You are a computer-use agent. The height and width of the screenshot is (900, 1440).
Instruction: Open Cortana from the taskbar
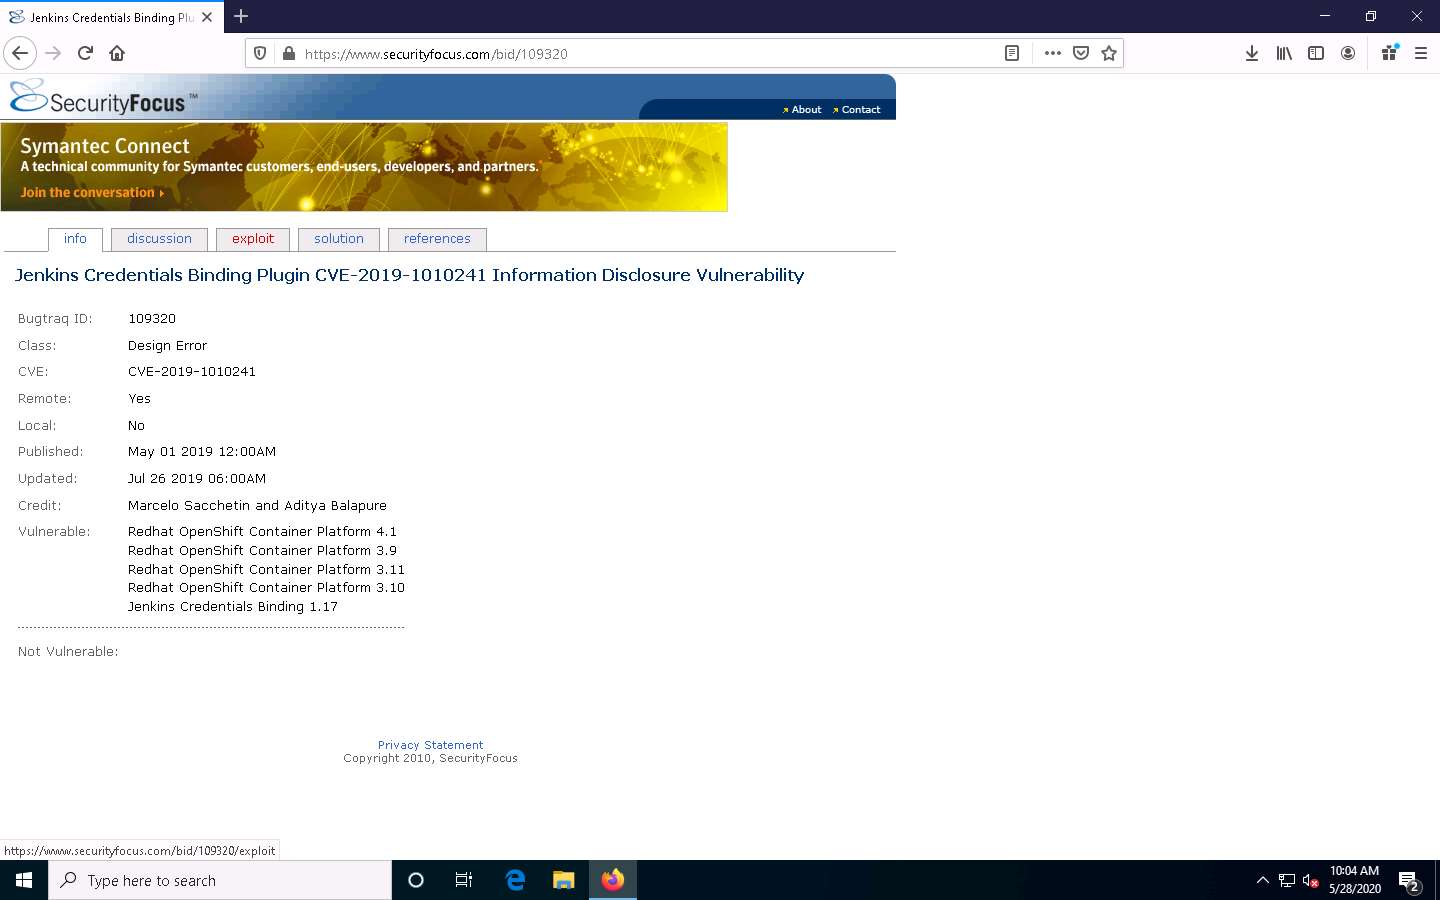[416, 880]
